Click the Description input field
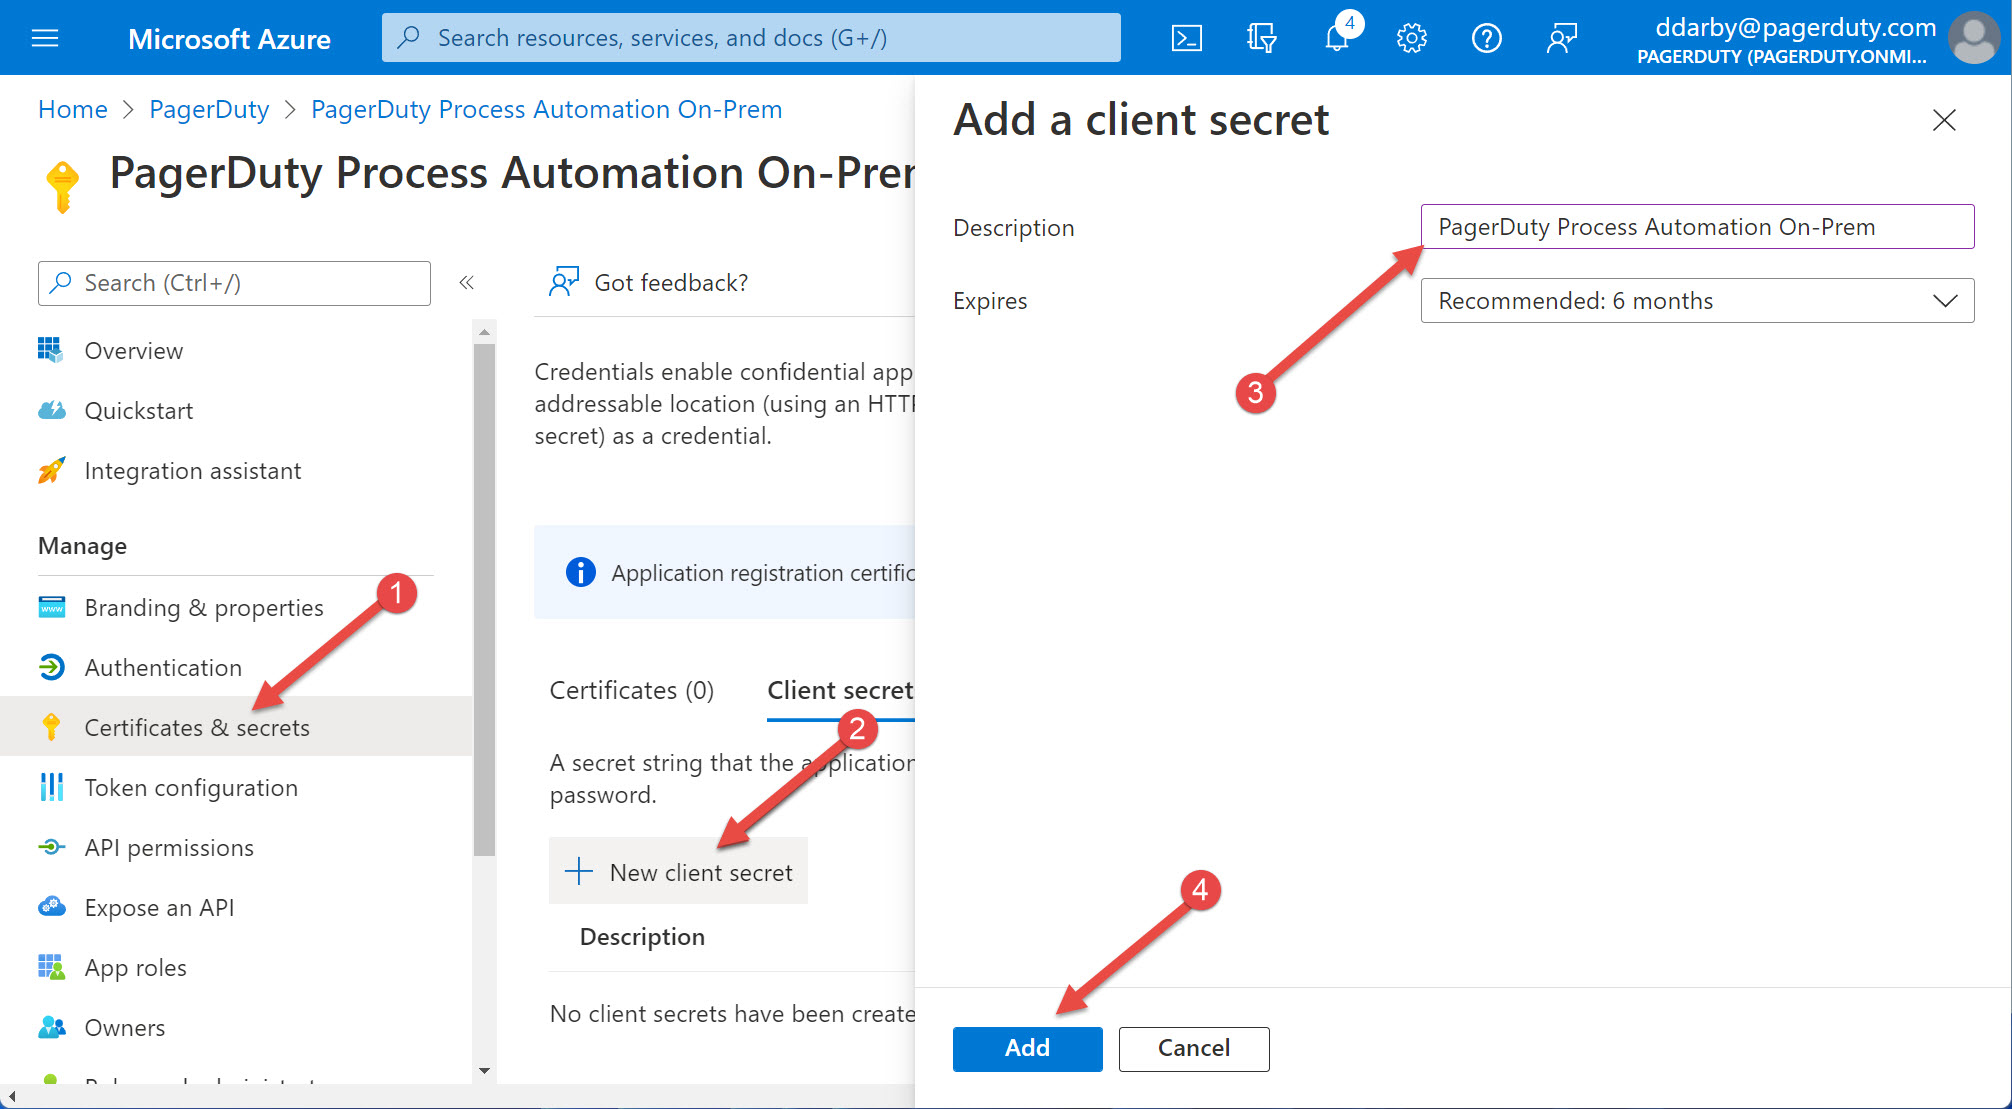This screenshot has width=2012, height=1109. click(x=1697, y=226)
